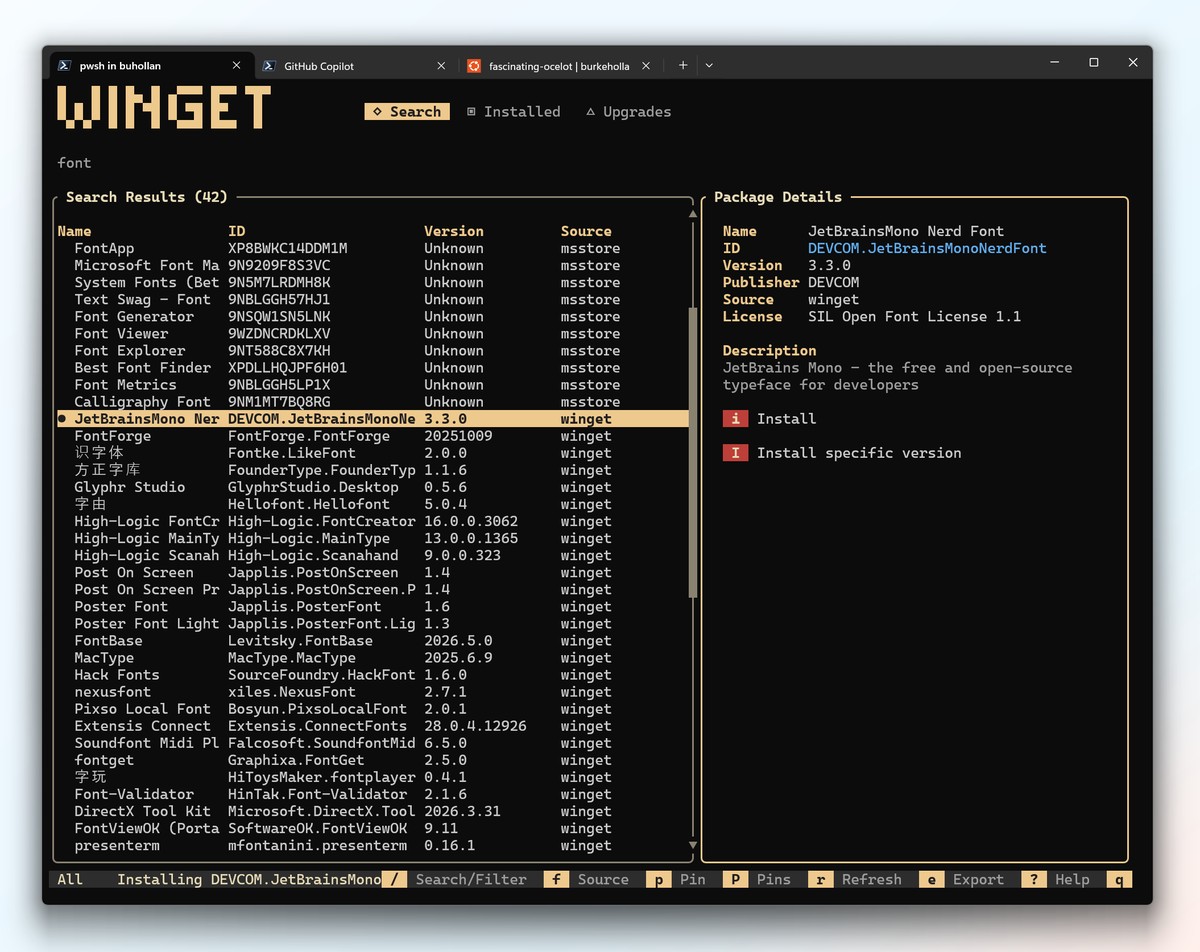Click the 'e' Export key badge

931,879
